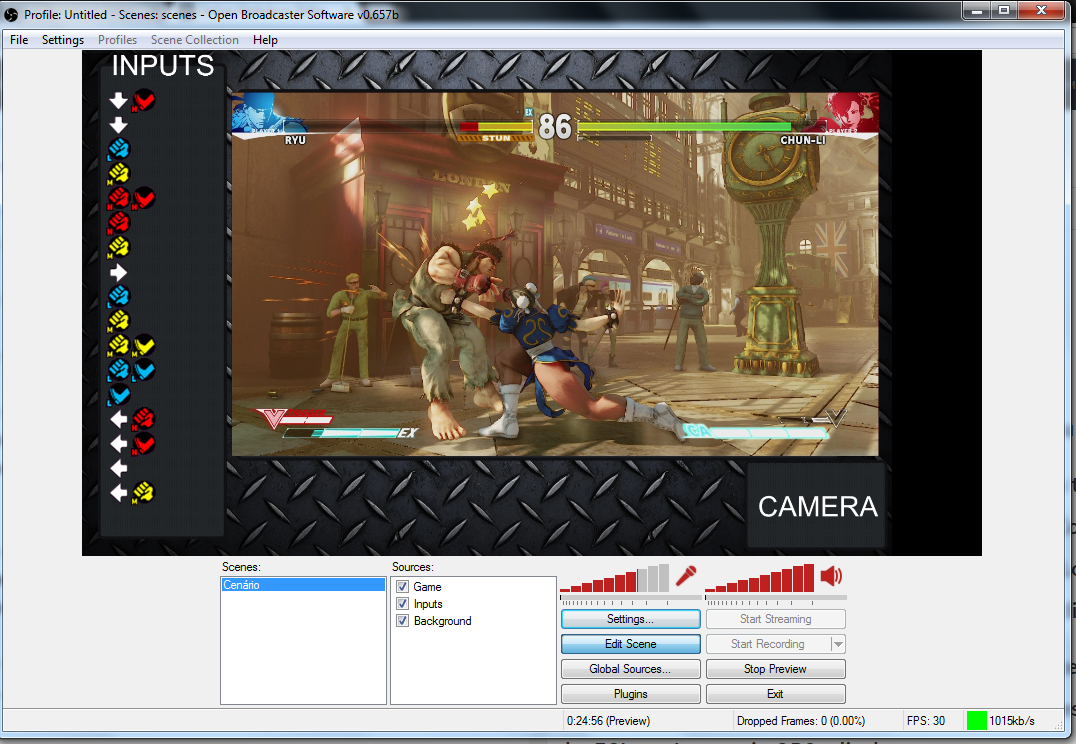Open the File menu
Screen dimensions: 1076x744
pyautogui.click(x=19, y=40)
